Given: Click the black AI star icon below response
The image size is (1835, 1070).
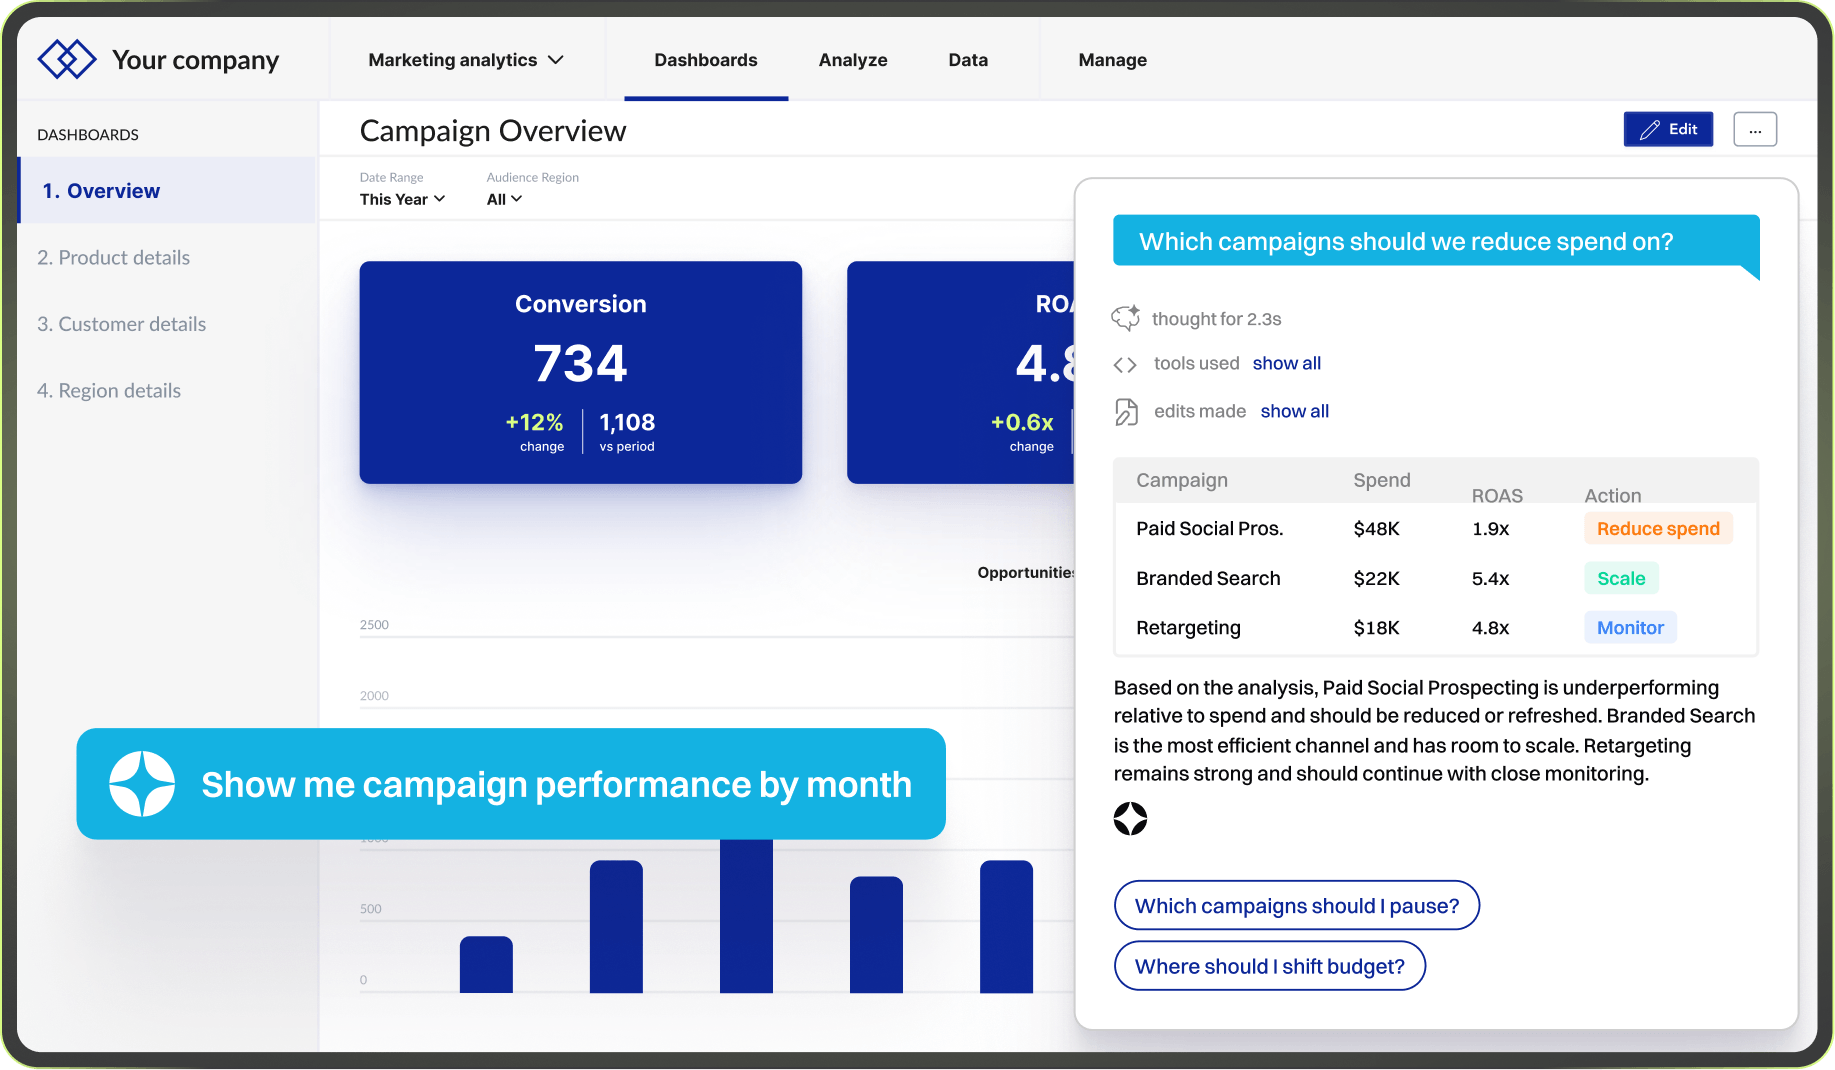Looking at the screenshot, I should pyautogui.click(x=1130, y=819).
